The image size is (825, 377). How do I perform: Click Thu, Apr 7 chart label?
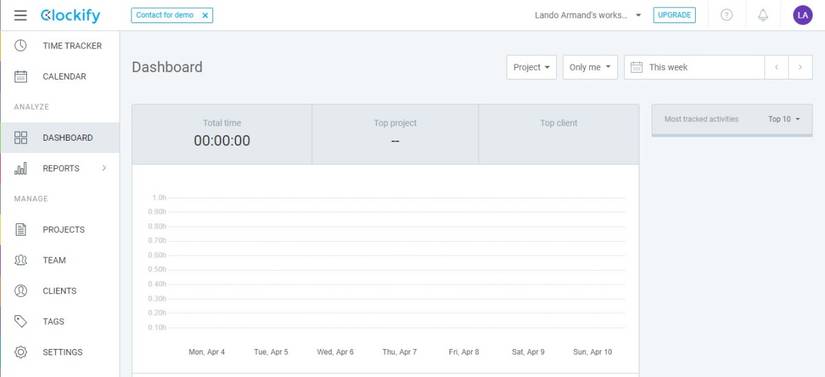(399, 352)
